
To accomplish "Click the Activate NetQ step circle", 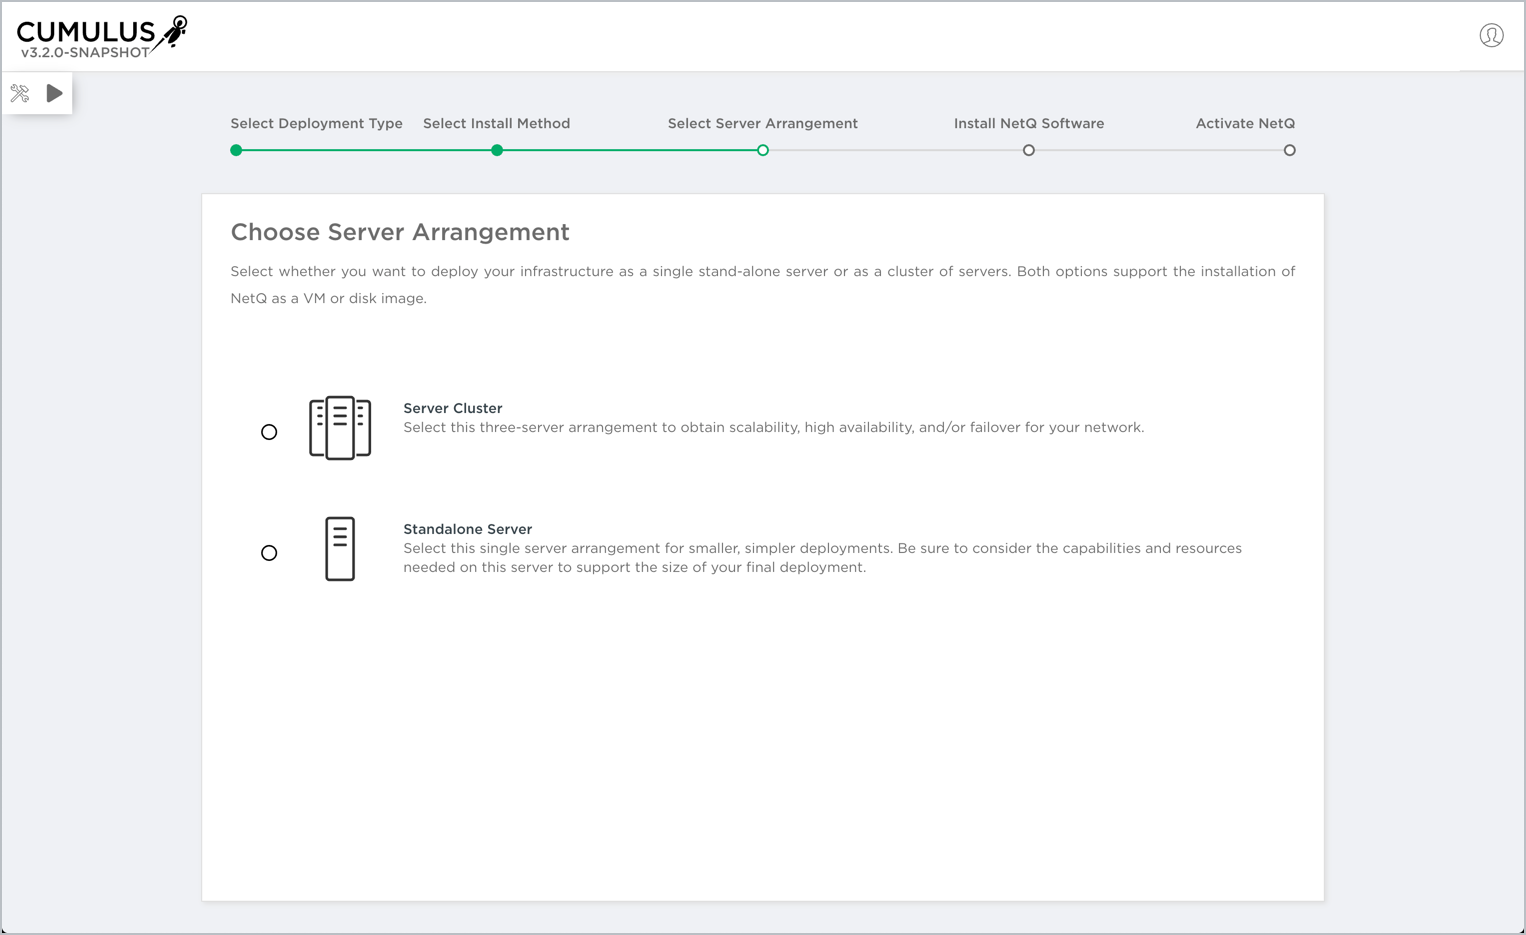I will pyautogui.click(x=1289, y=151).
